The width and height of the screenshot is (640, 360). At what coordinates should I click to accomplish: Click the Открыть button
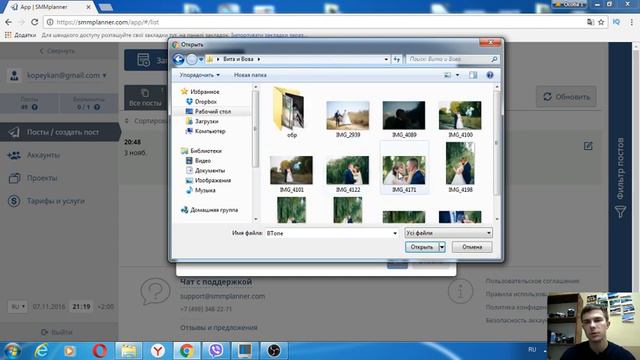[422, 247]
